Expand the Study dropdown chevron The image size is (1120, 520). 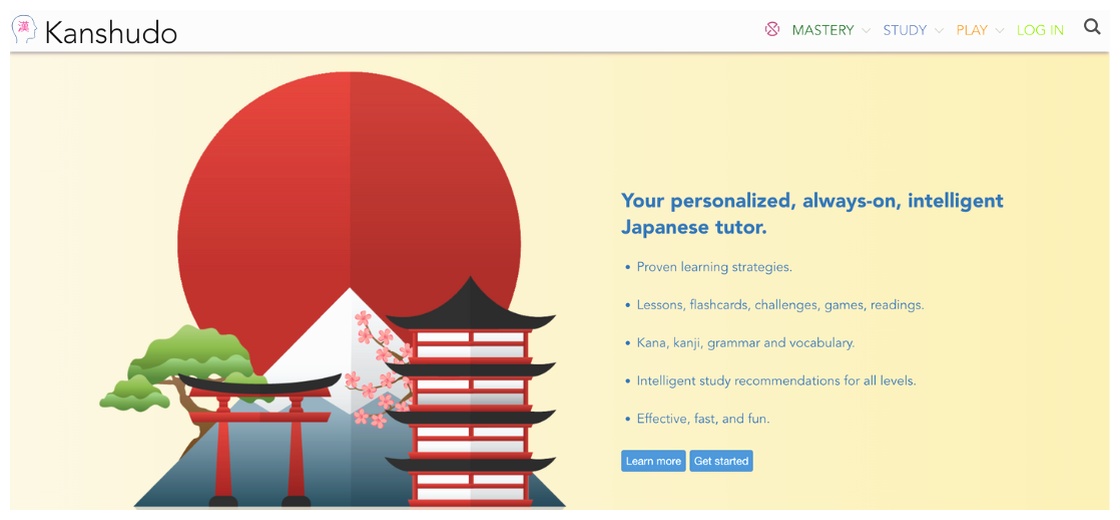click(x=939, y=31)
